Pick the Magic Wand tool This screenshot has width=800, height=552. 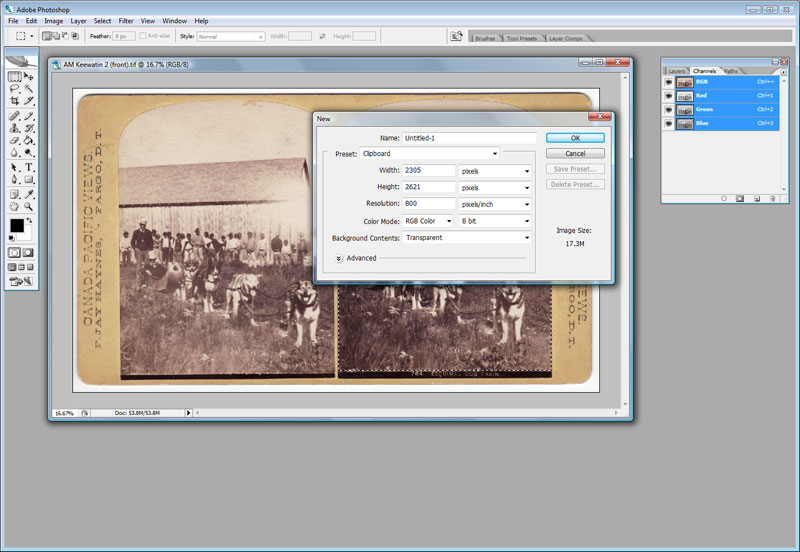(29, 88)
